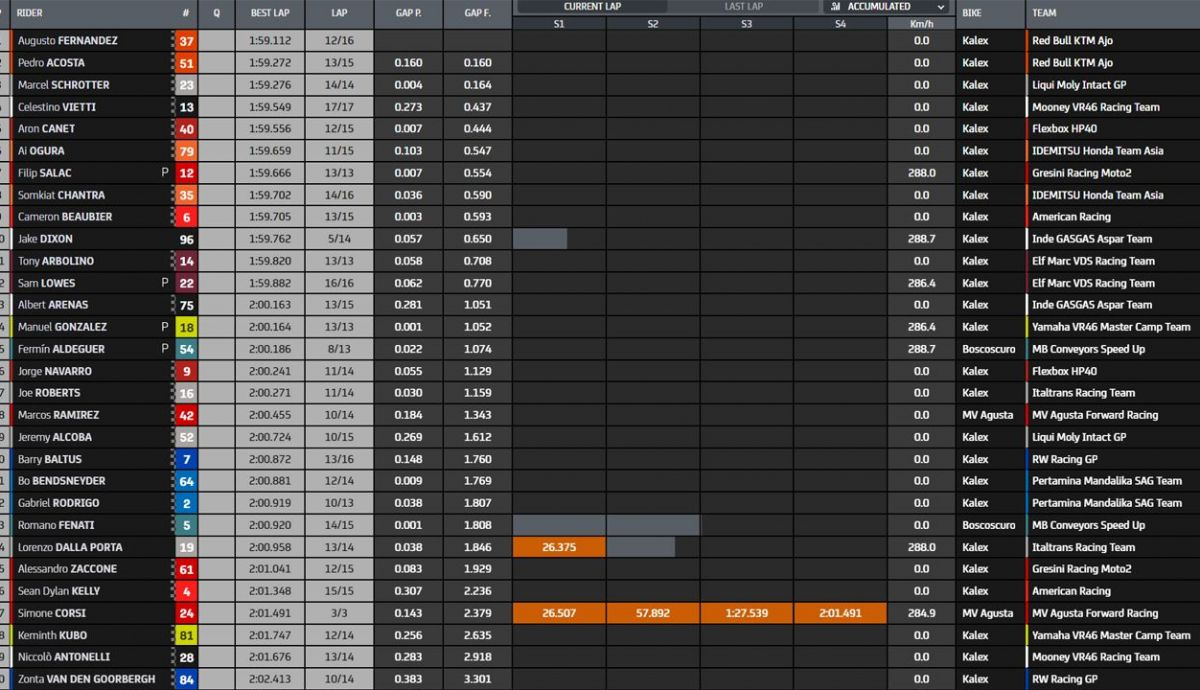
Task: Click Dalla Porta's orange S1 time 26.375
Action: point(558,547)
